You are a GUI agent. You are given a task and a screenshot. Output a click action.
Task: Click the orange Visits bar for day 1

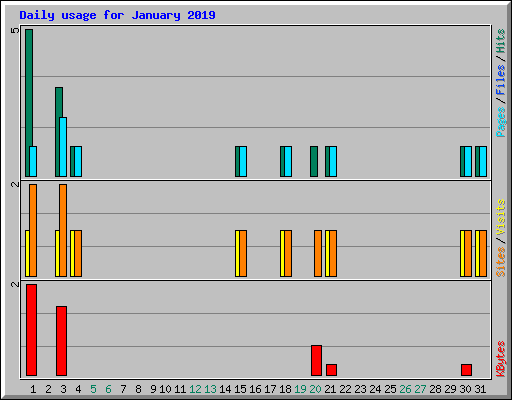pos(33,230)
